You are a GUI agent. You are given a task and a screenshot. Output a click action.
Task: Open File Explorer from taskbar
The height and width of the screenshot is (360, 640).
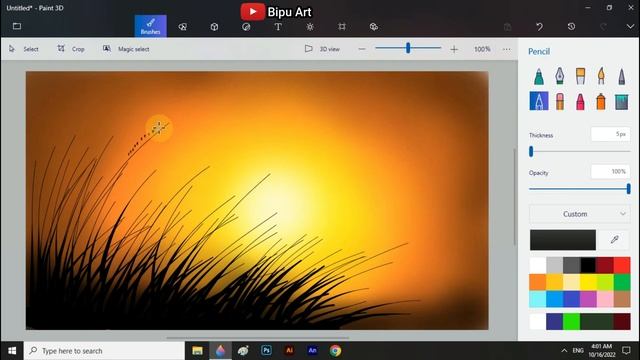pyautogui.click(x=198, y=351)
